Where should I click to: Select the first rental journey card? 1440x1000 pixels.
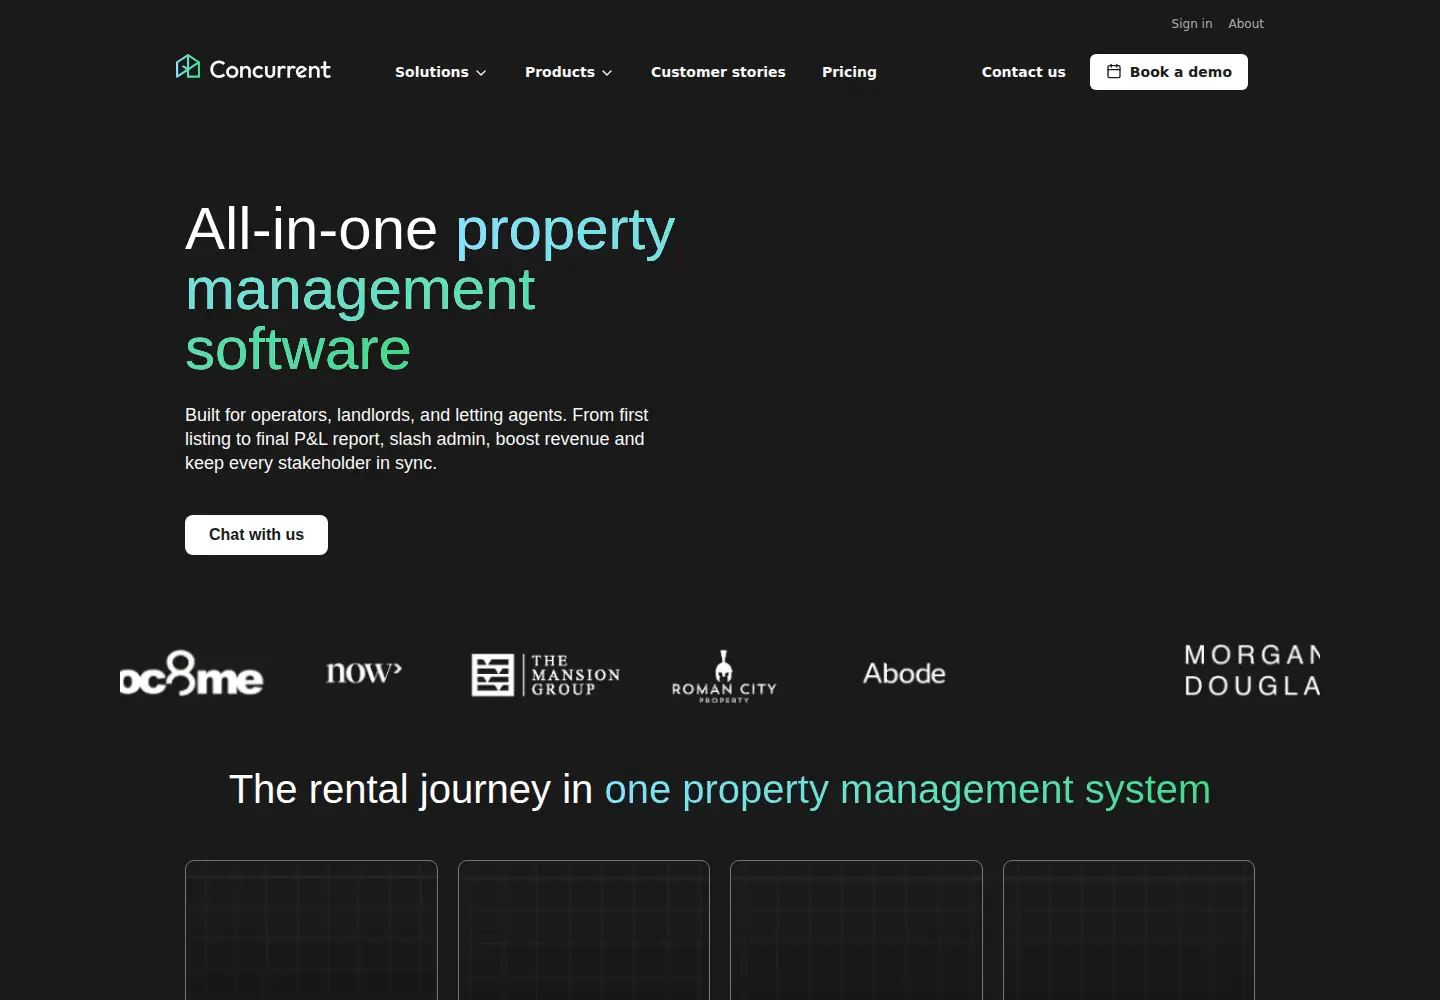[311, 930]
